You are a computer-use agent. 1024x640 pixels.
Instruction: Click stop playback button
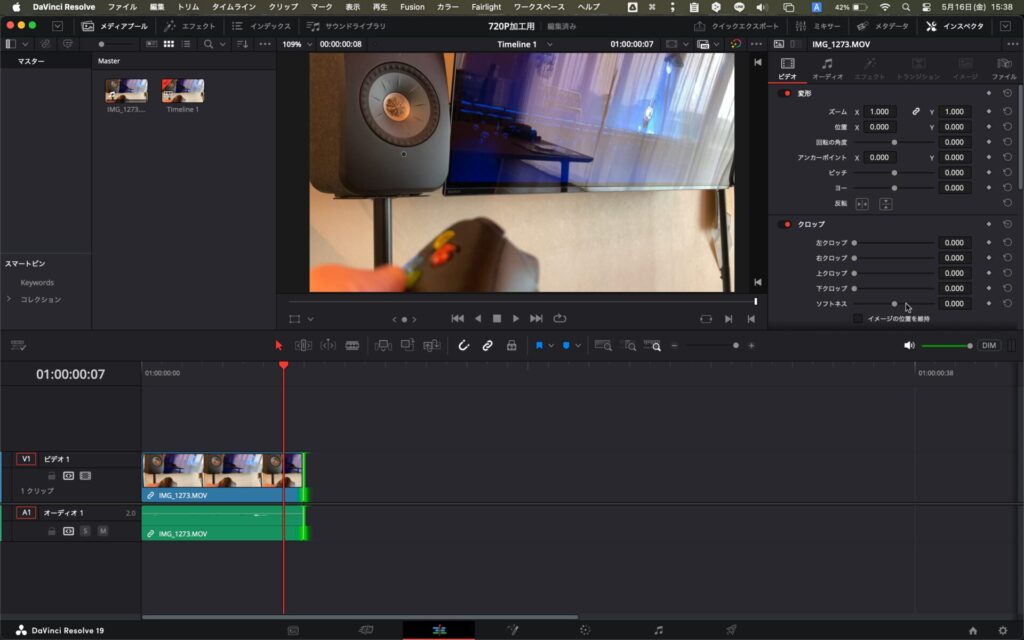tap(497, 319)
